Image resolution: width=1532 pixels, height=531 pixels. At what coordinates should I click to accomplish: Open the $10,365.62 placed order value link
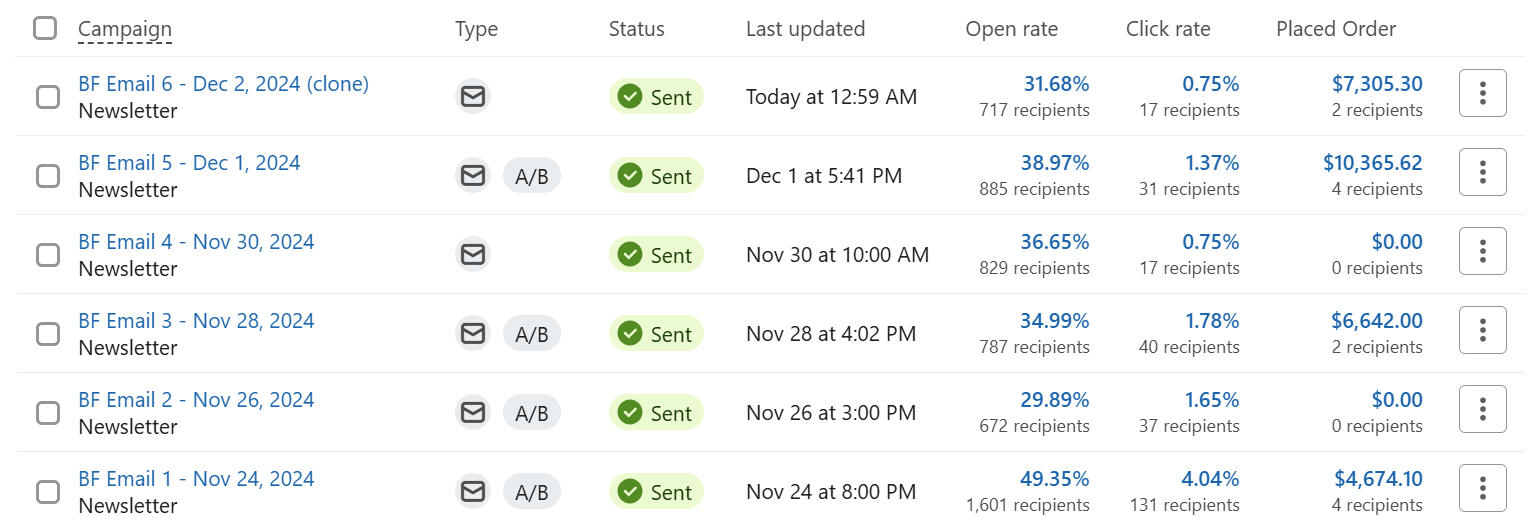[1372, 163]
